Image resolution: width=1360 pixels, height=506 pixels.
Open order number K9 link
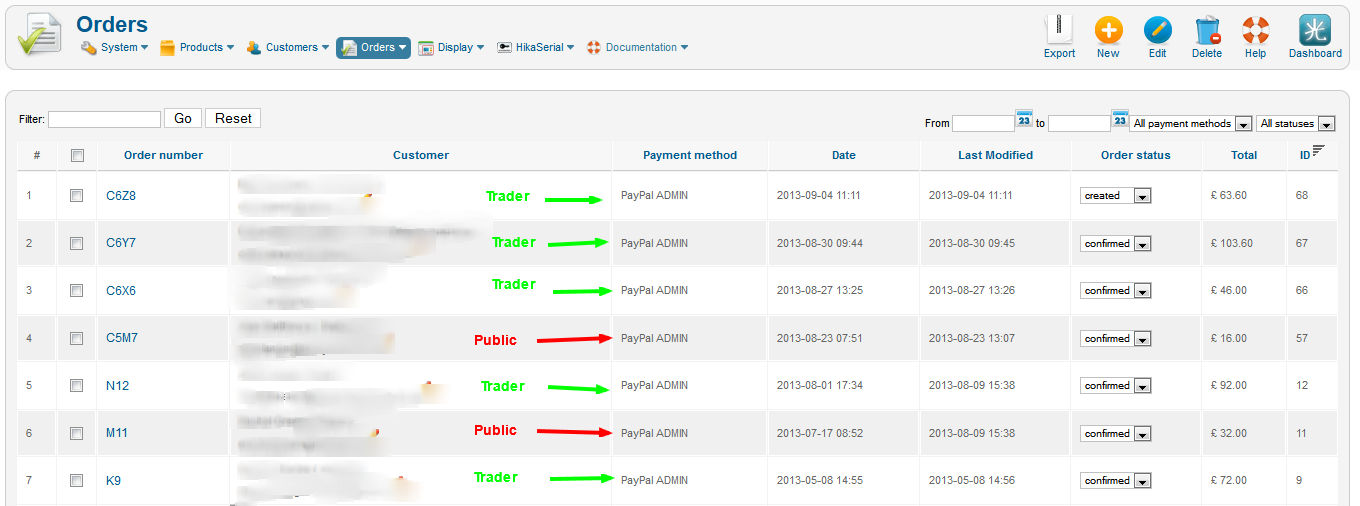113,481
